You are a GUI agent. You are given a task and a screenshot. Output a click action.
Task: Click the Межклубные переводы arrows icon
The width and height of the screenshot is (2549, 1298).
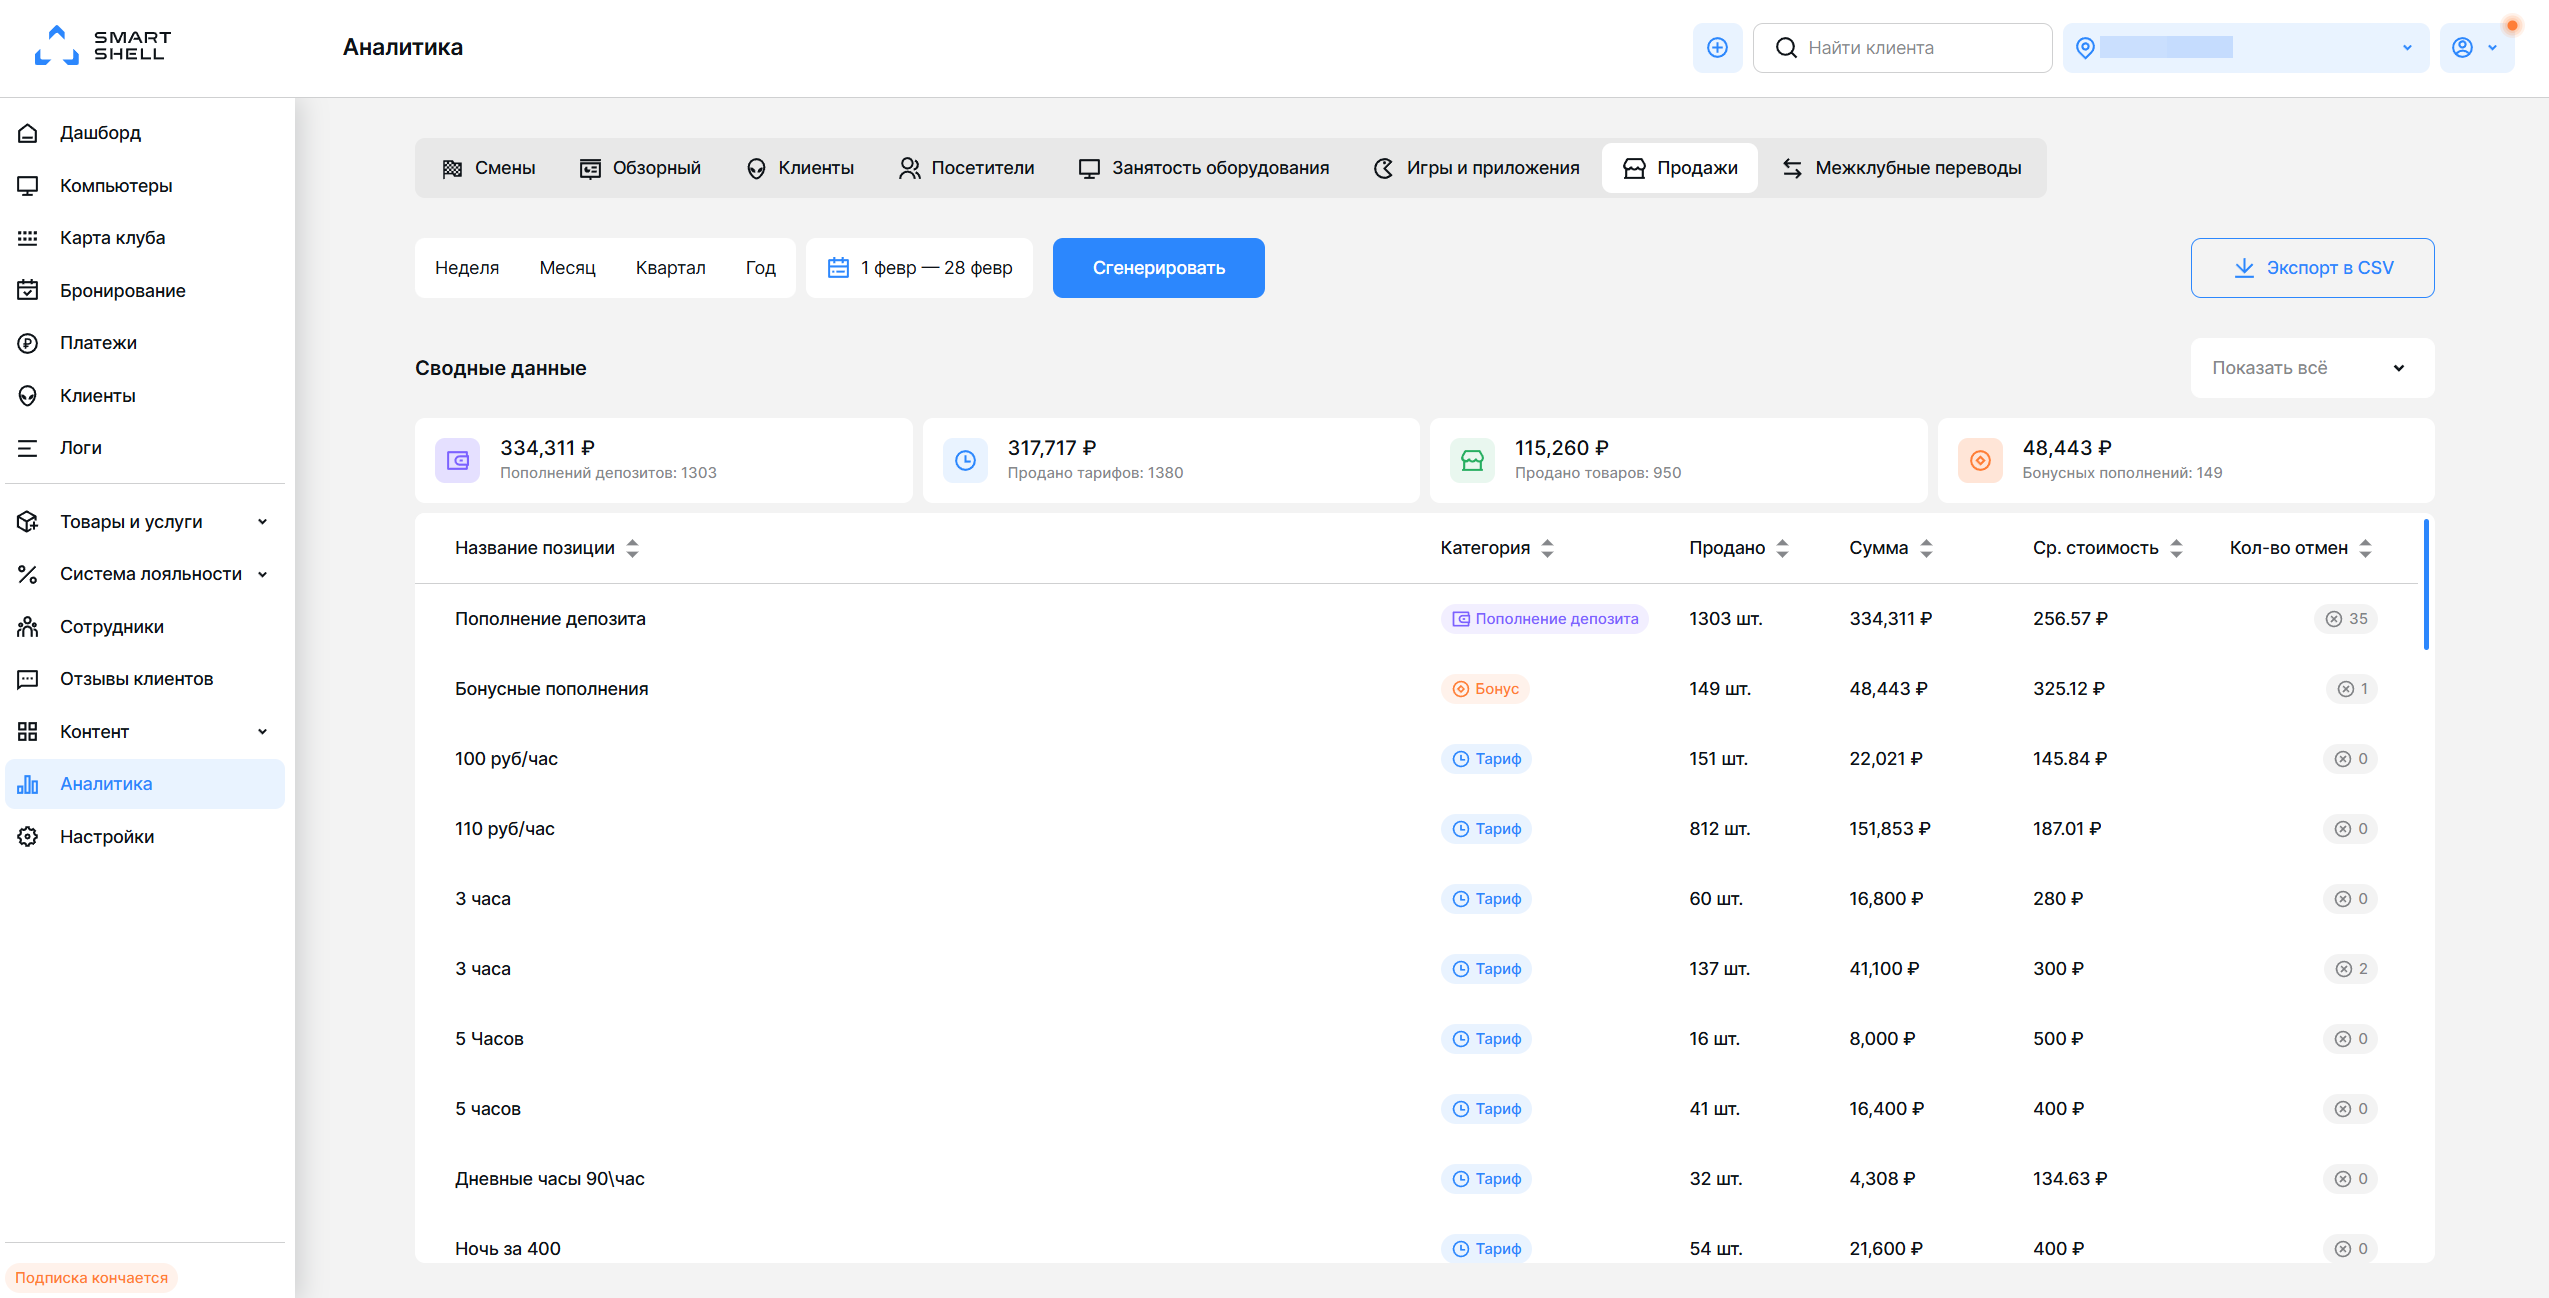pyautogui.click(x=1792, y=168)
